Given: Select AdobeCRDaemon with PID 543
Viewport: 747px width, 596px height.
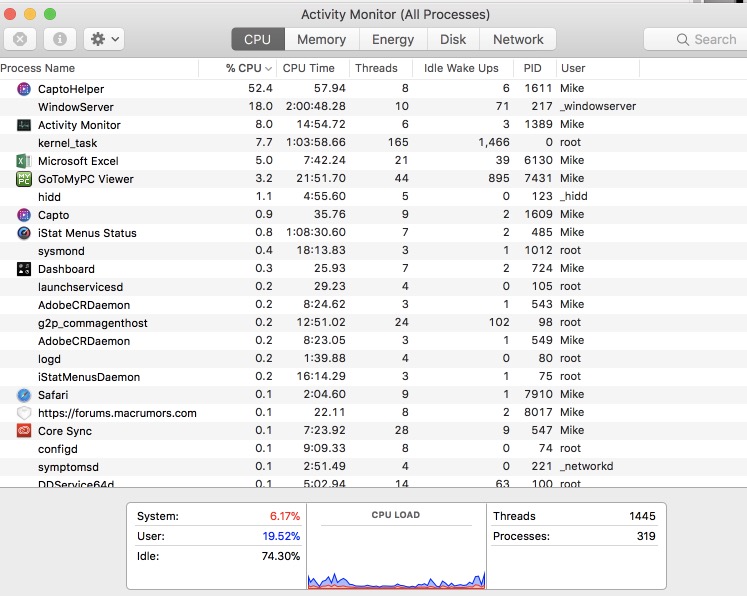Looking at the screenshot, I should click(x=374, y=305).
